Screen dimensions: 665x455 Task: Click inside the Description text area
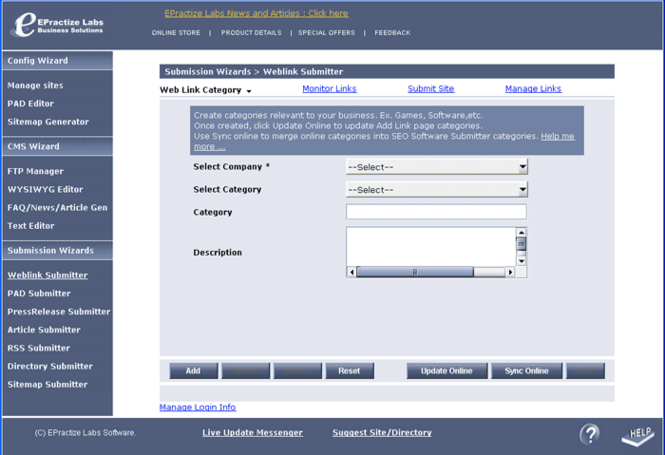431,247
